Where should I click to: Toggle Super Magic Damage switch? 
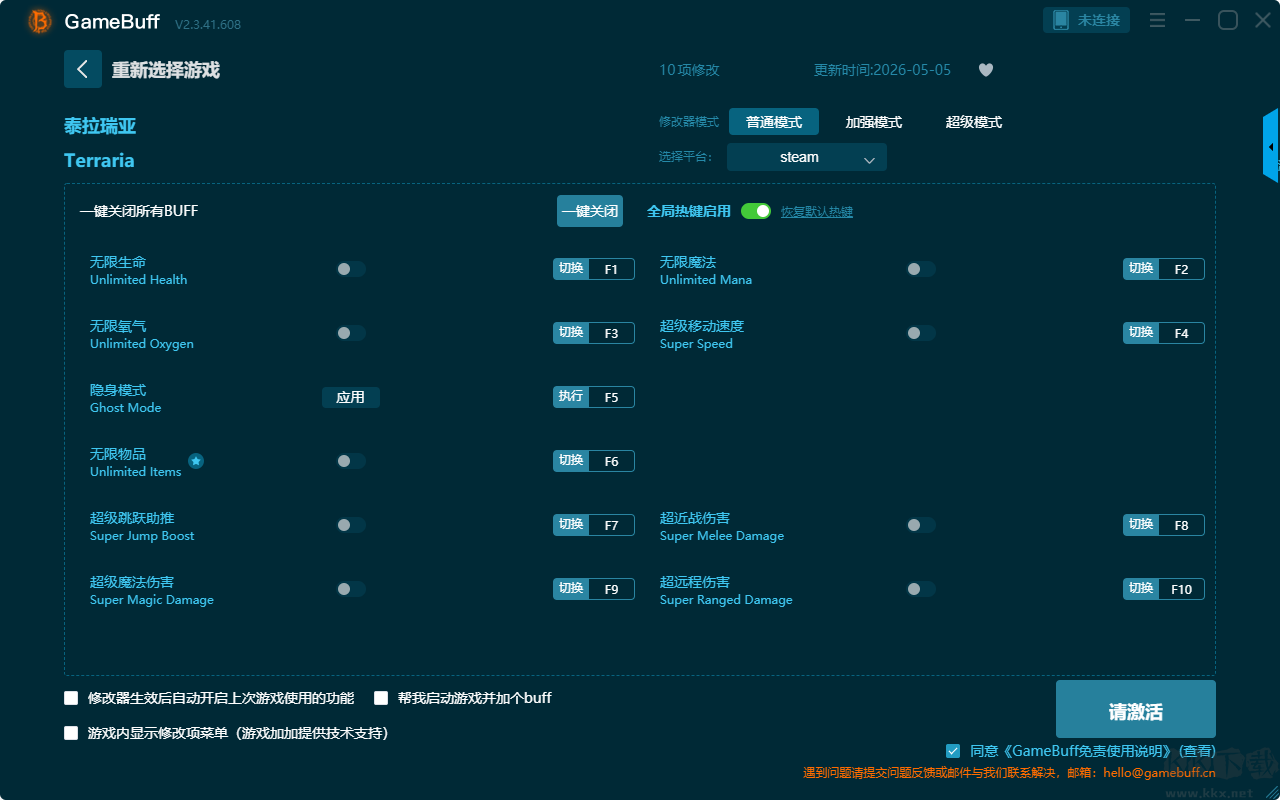point(350,589)
